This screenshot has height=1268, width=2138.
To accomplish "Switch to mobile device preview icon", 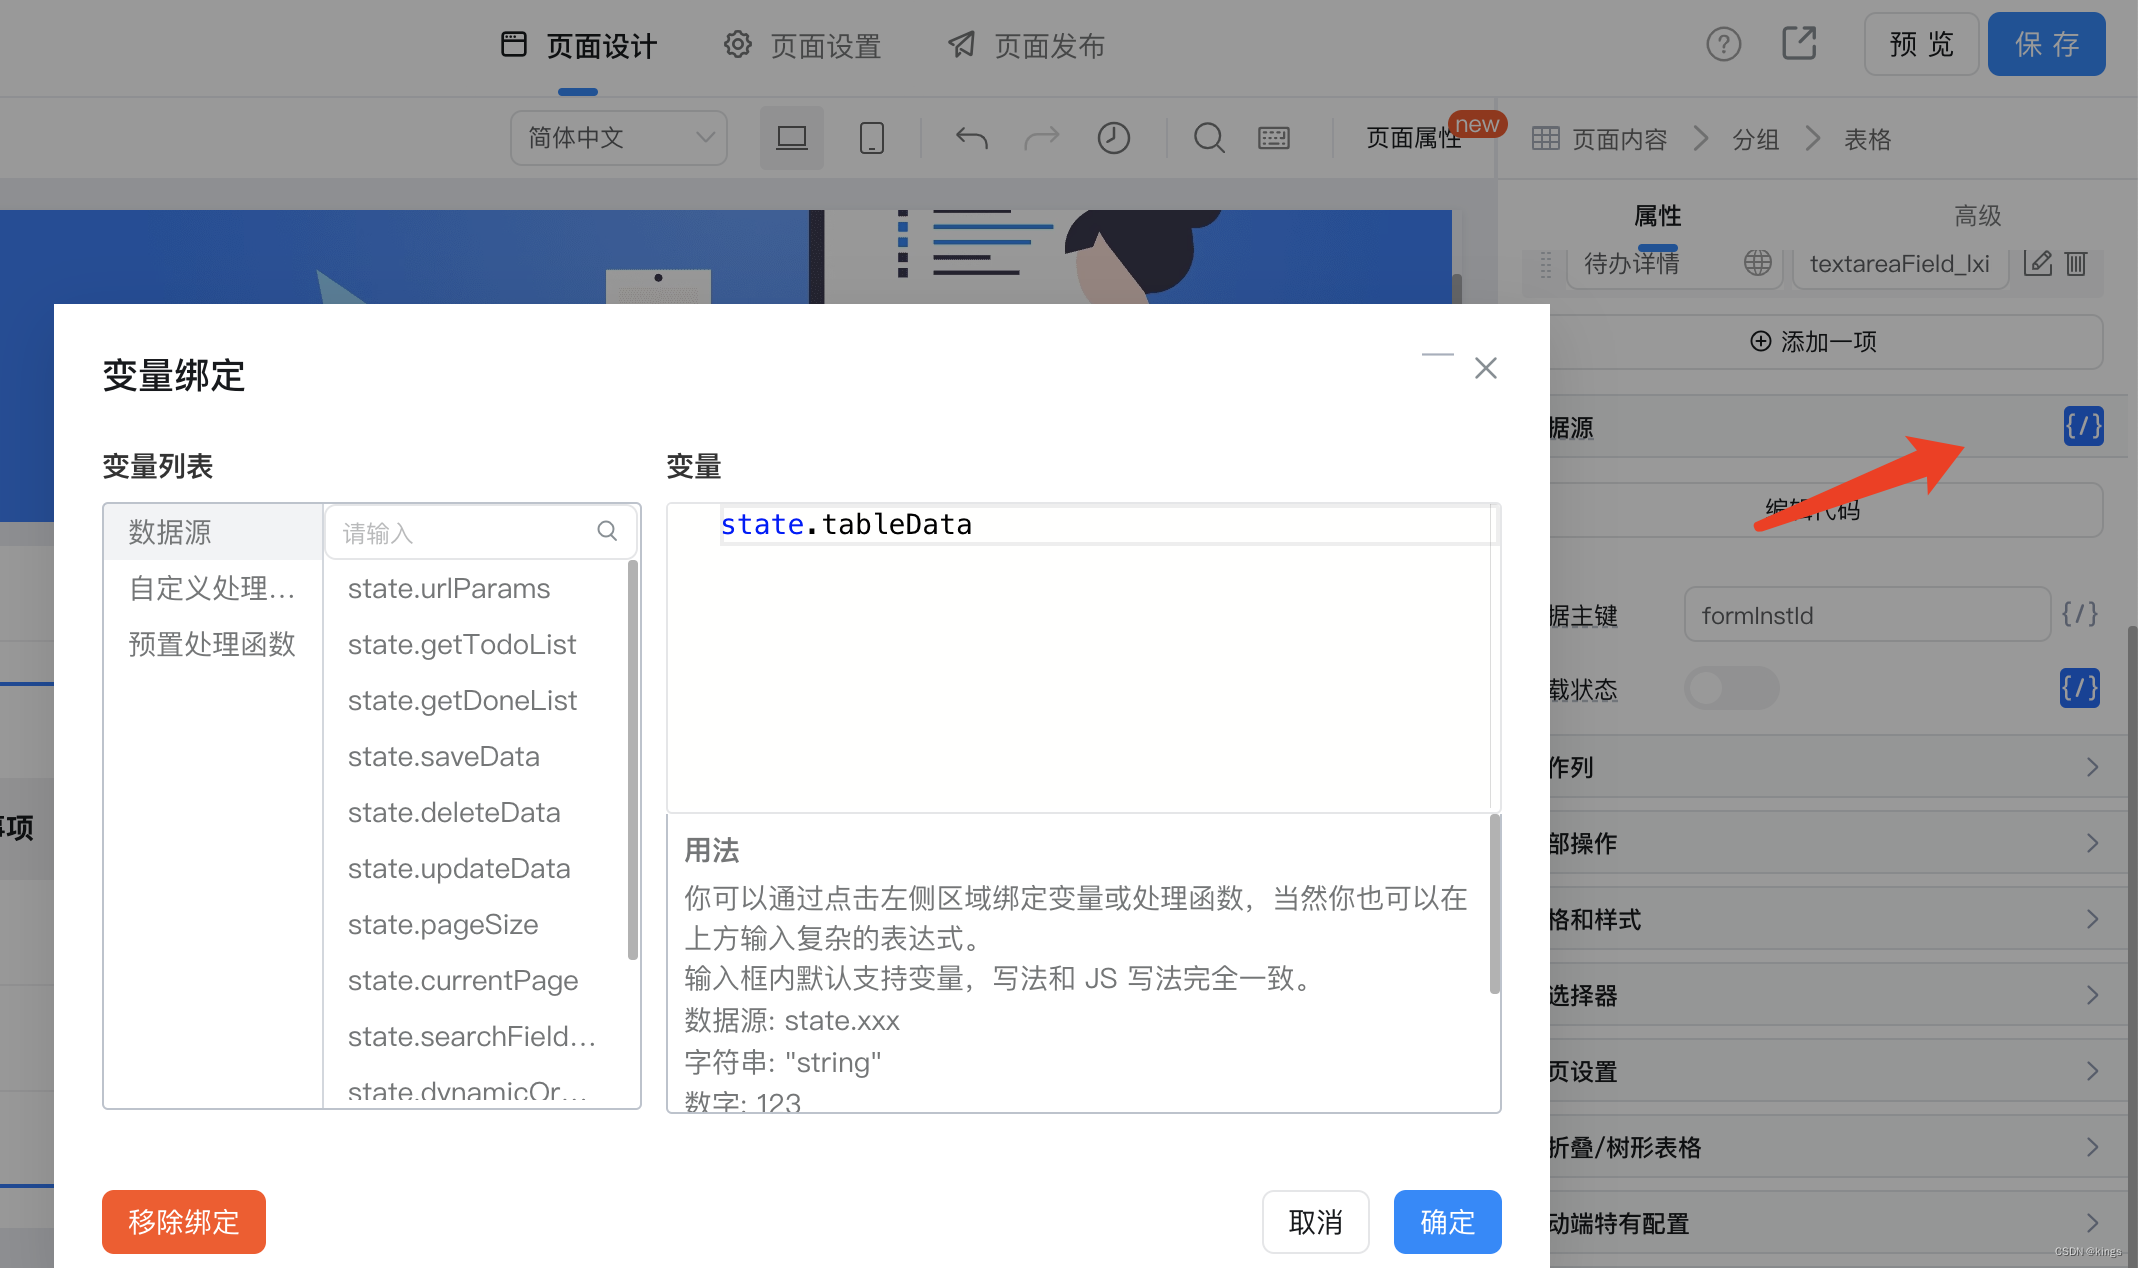I will pyautogui.click(x=871, y=138).
